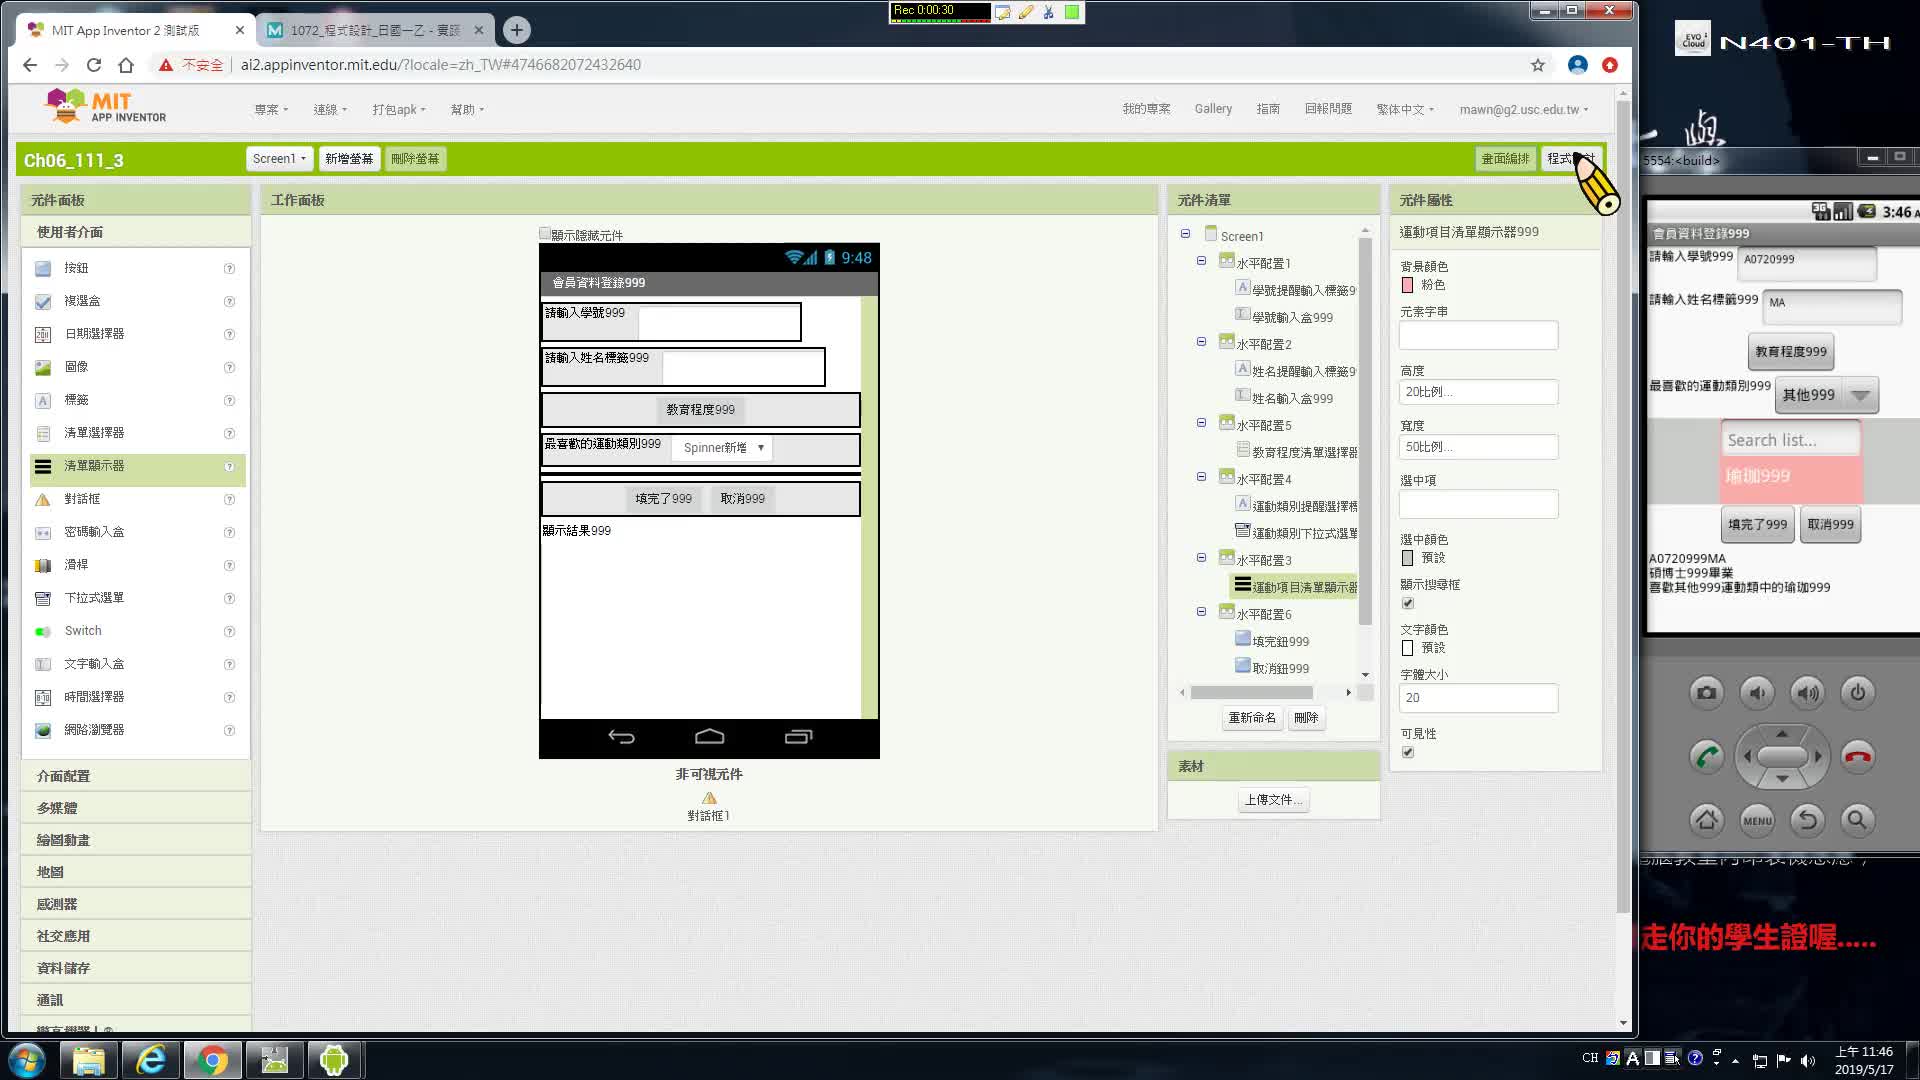Click 高度 property field

[1478, 392]
